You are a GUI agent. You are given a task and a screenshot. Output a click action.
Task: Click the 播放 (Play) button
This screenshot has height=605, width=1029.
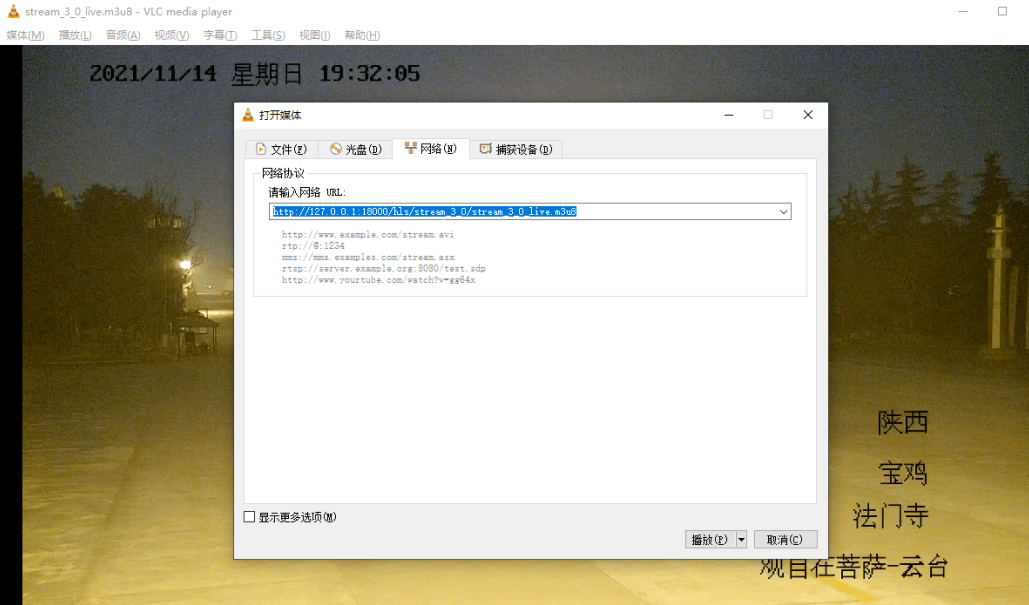708,539
